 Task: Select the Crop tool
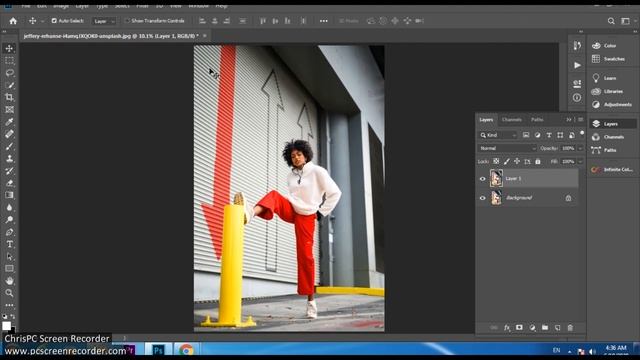pyautogui.click(x=9, y=97)
